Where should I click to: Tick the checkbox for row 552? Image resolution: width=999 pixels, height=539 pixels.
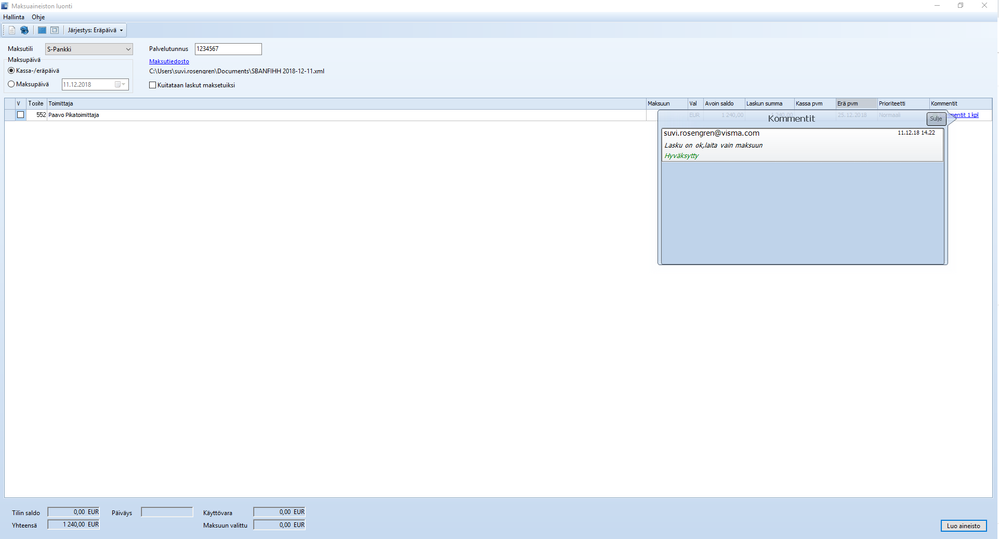tap(20, 115)
